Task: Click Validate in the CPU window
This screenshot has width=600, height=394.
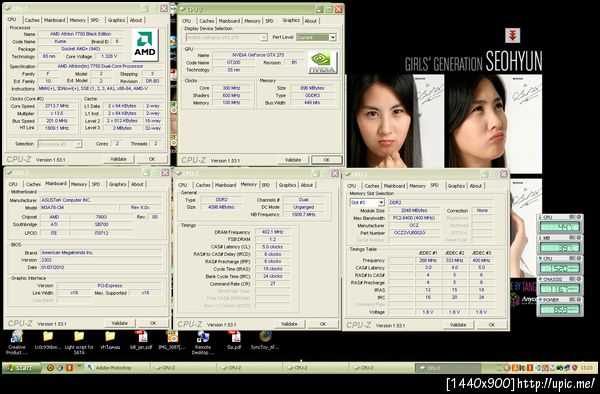Action: click(119, 159)
